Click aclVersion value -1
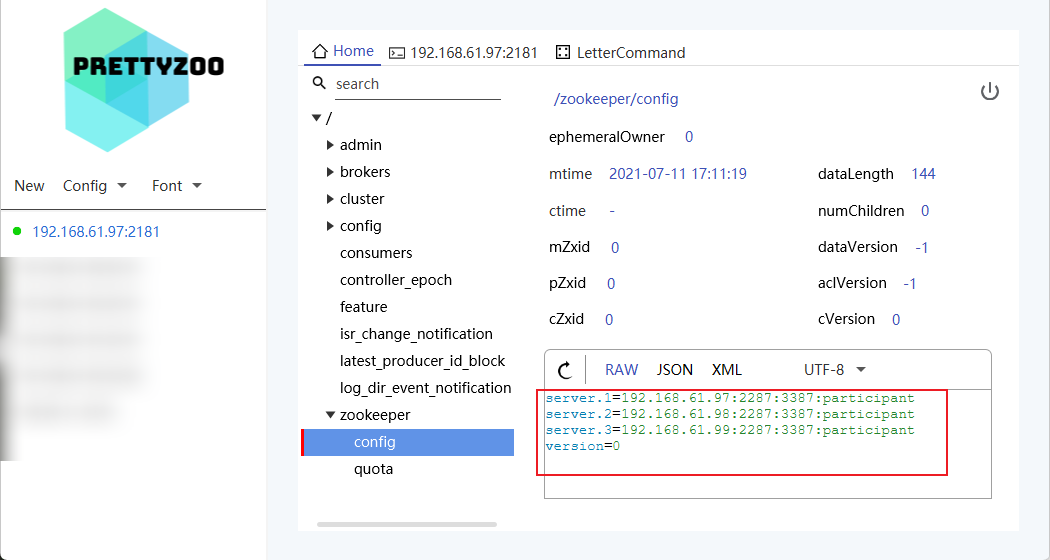The height and width of the screenshot is (560, 1050). (909, 283)
